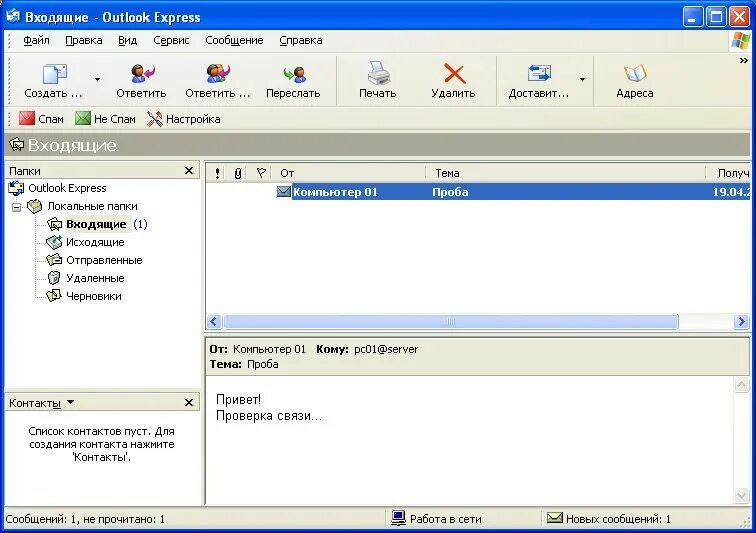Click the Удалить red X icon
Viewport: 756px width, 533px height.
[x=454, y=74]
